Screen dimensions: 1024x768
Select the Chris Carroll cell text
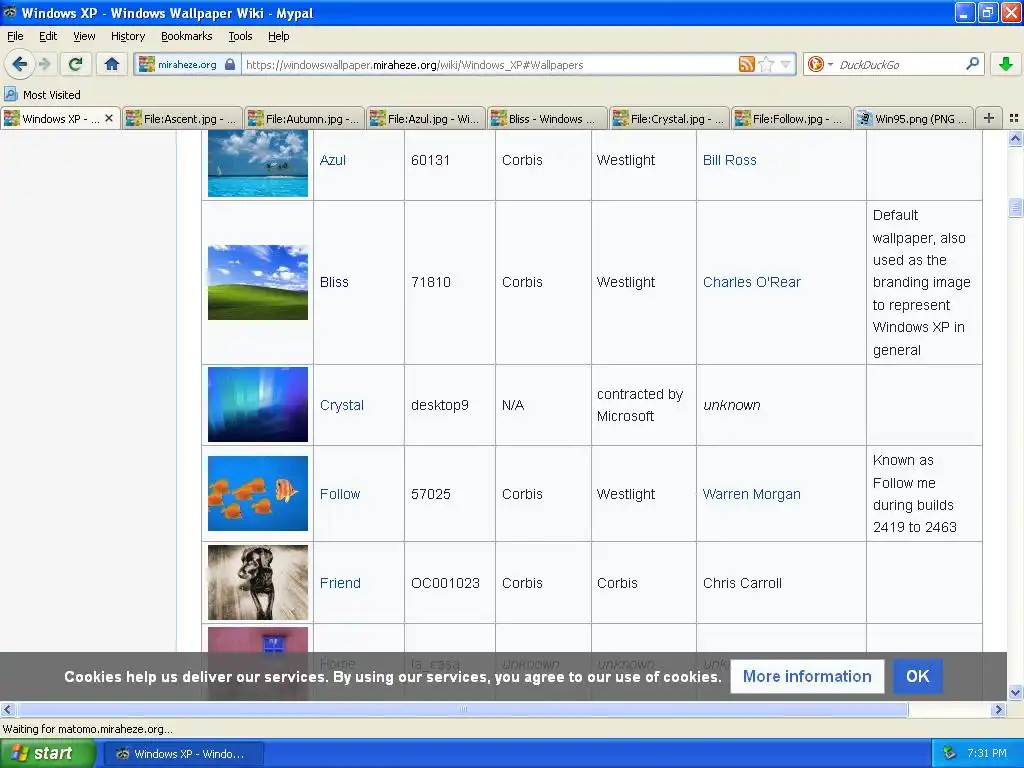pos(742,583)
